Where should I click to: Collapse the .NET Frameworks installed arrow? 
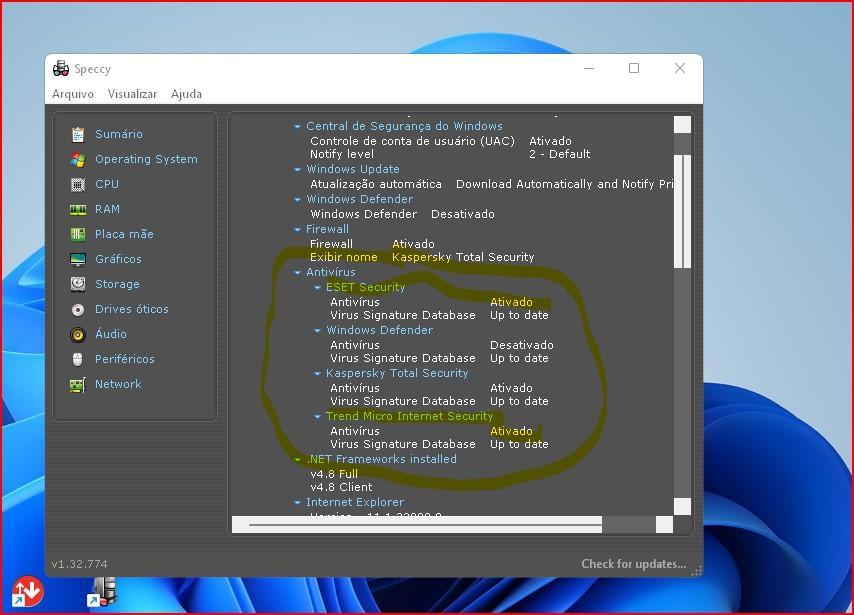[297, 460]
